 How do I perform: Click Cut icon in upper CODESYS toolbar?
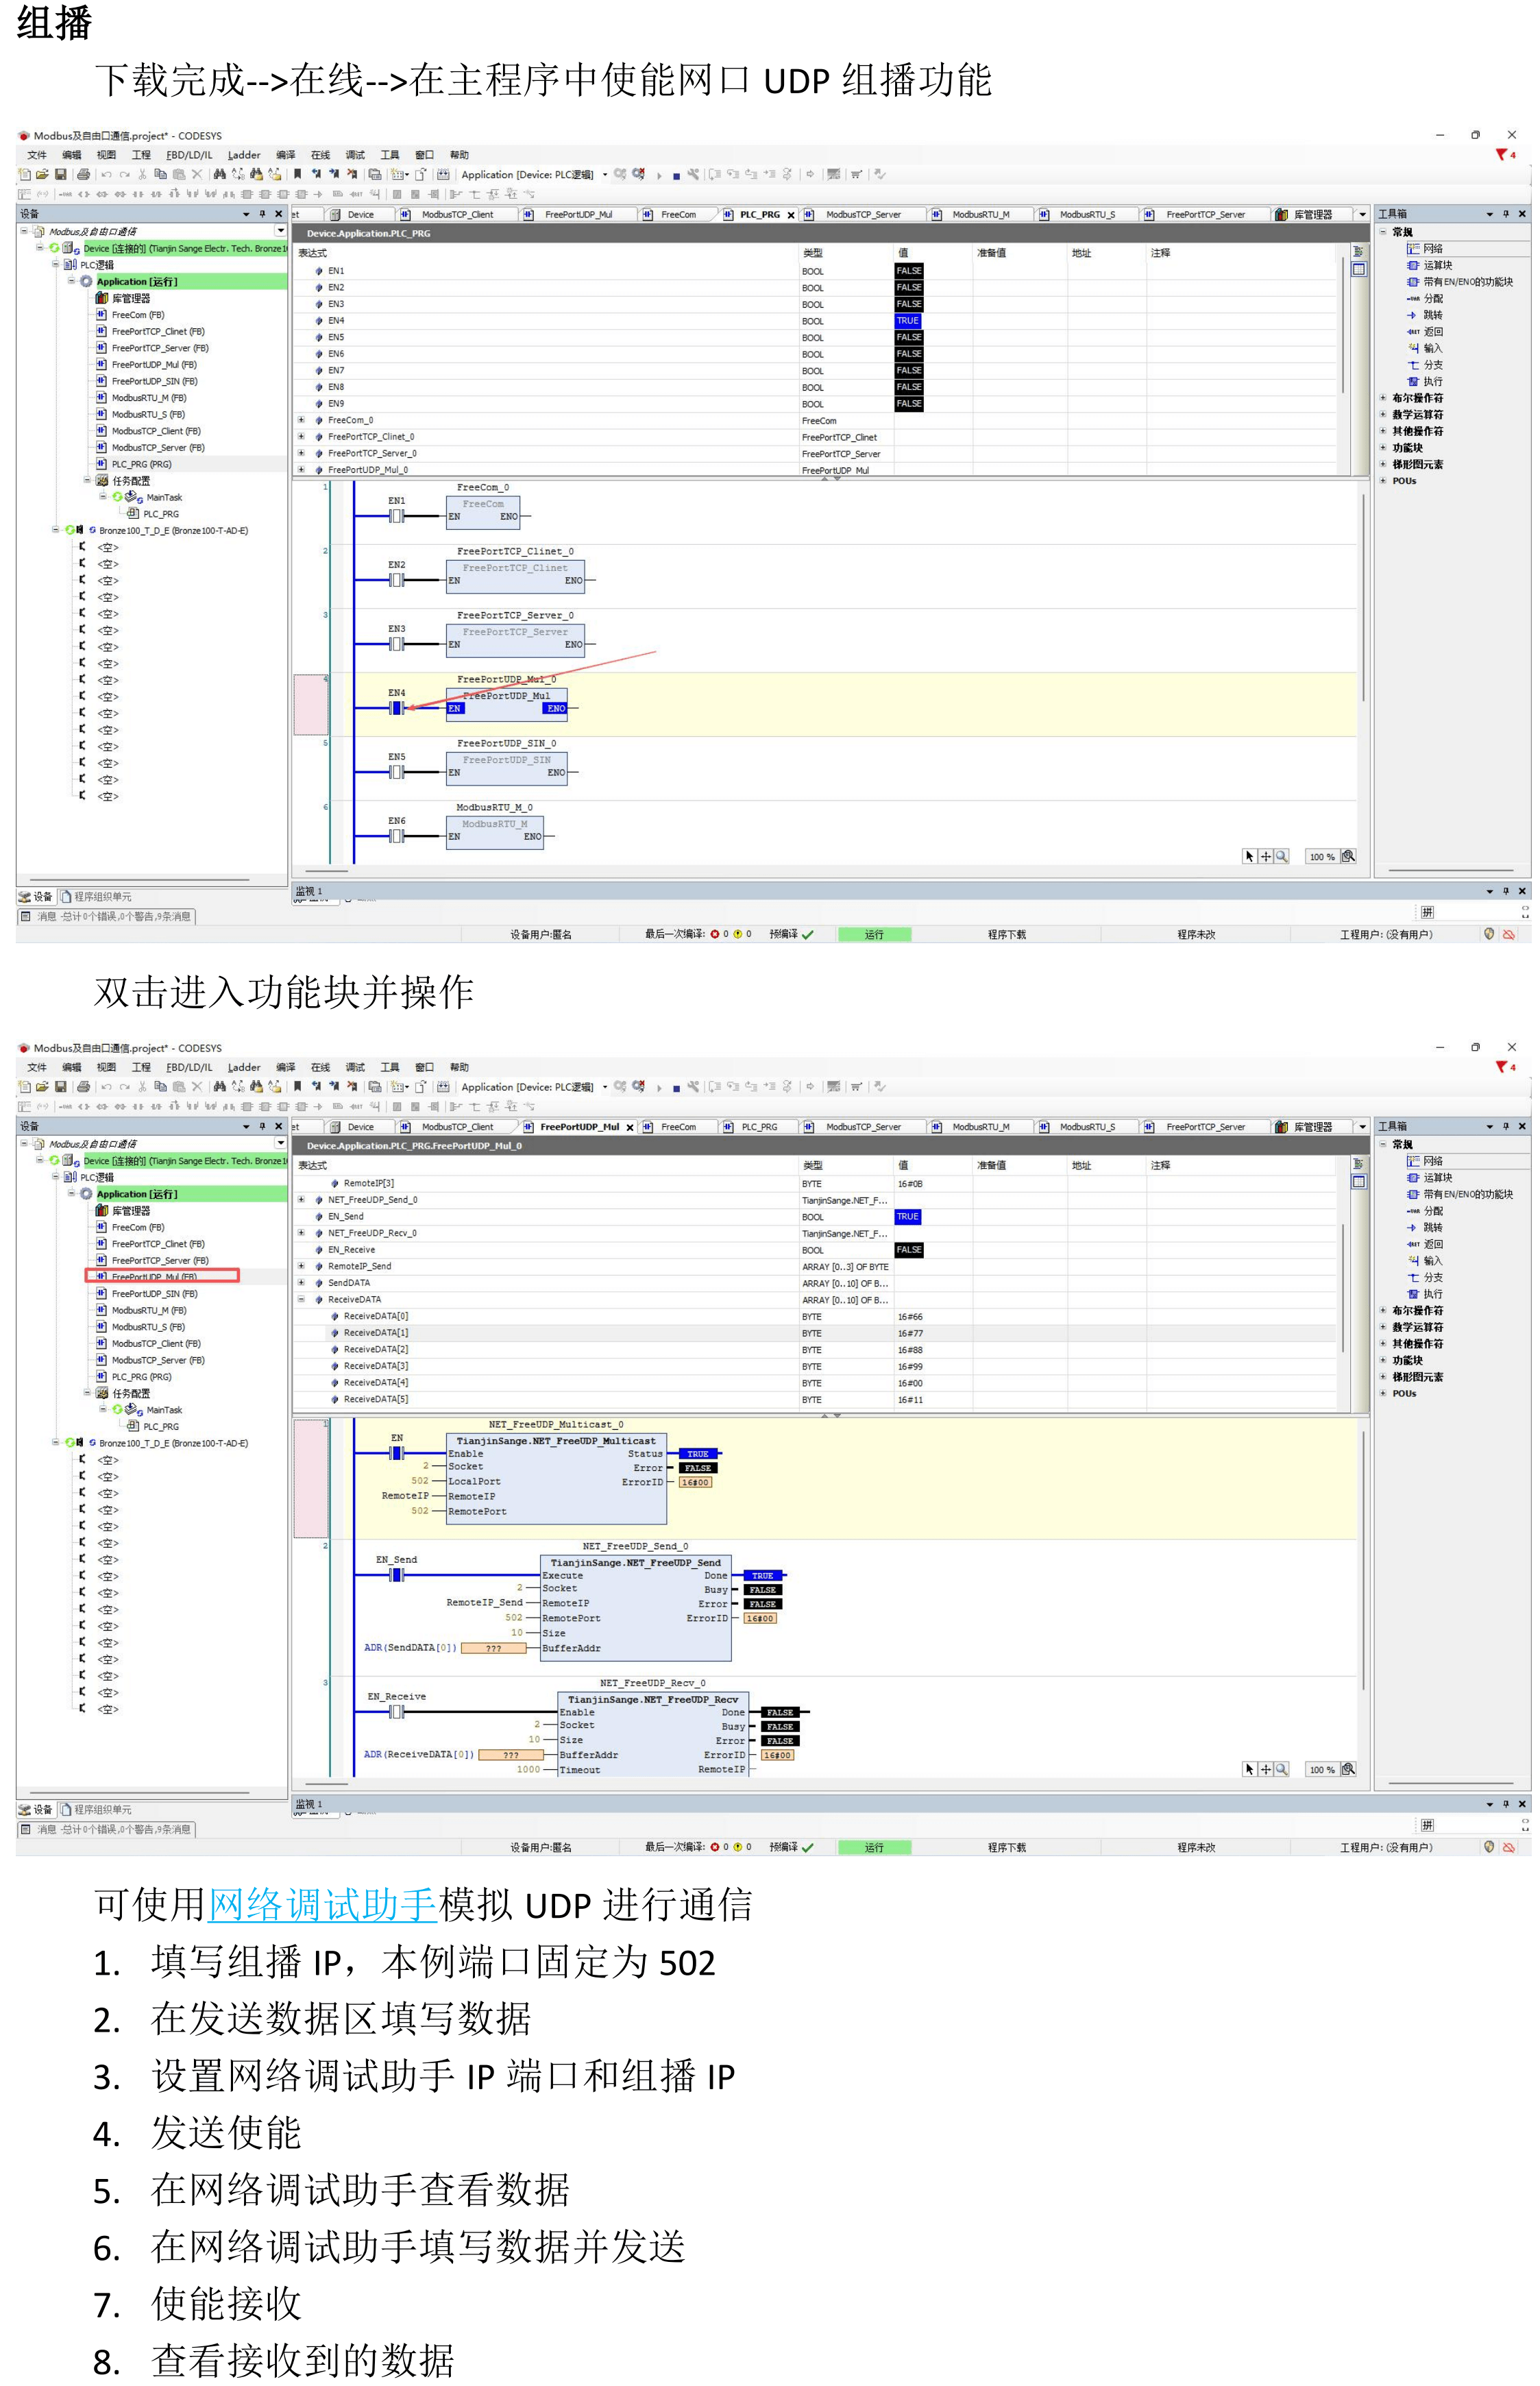[142, 174]
